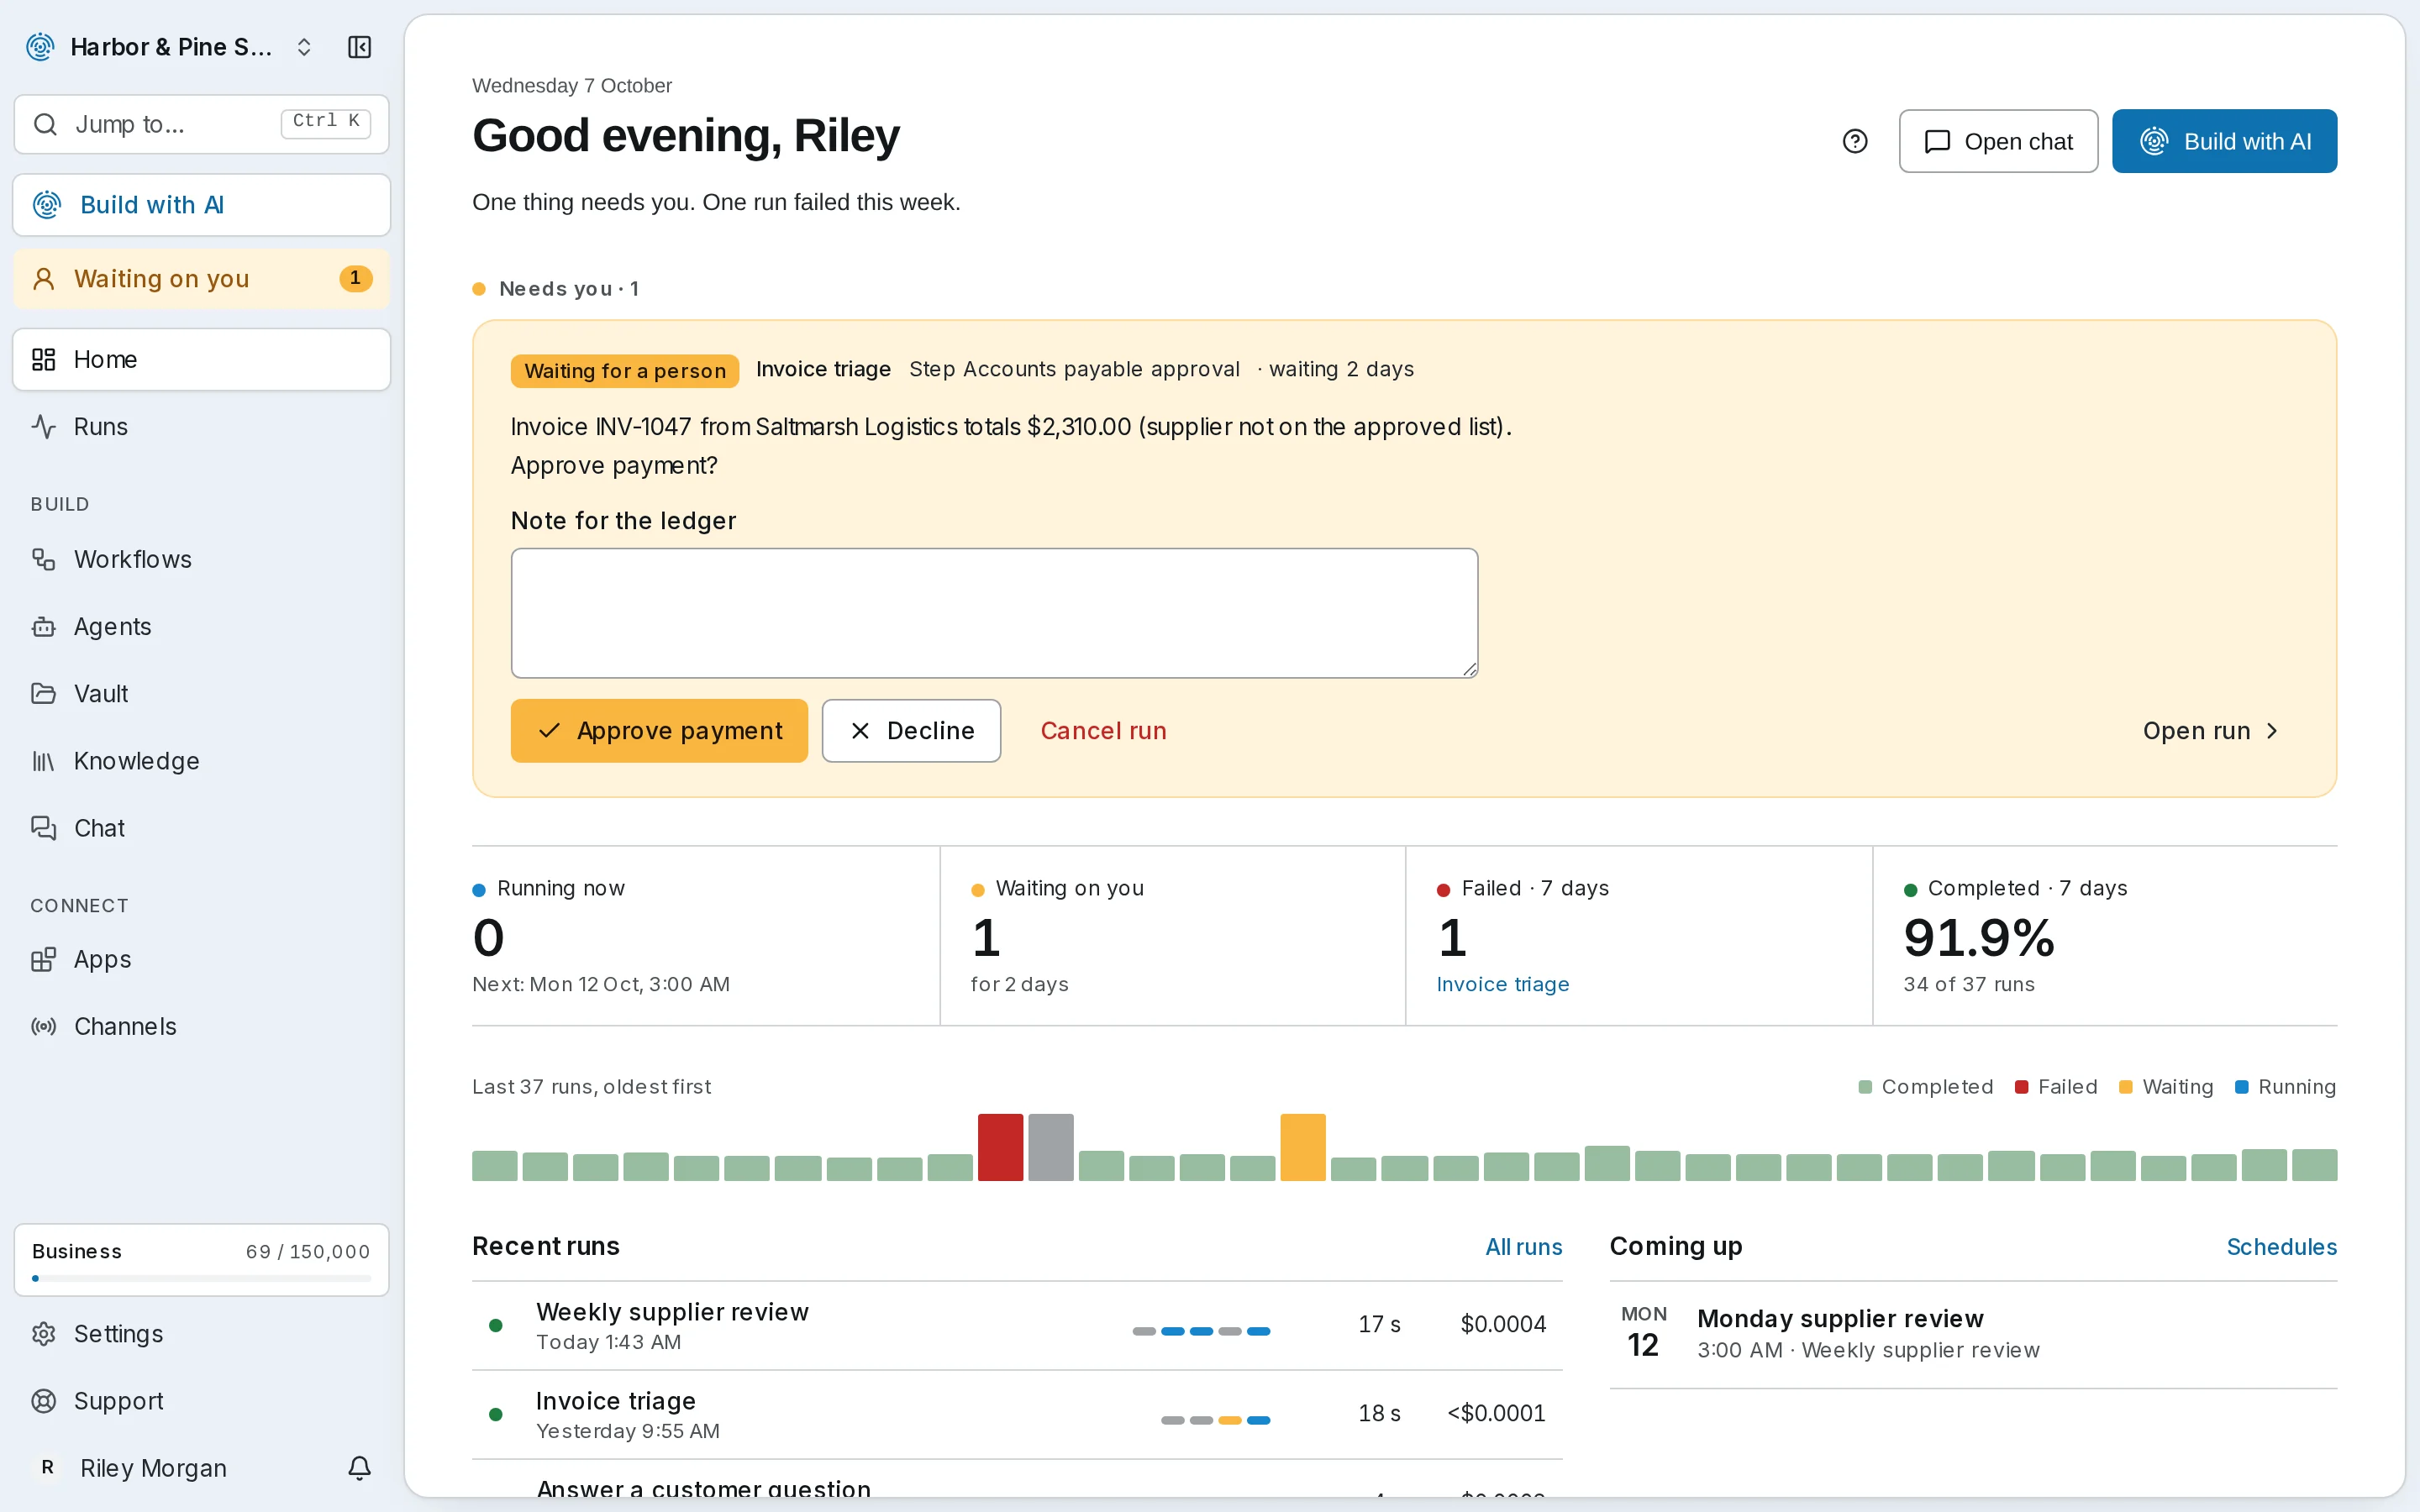The height and width of the screenshot is (1512, 2420).
Task: Click the Running now stat card
Action: [705, 936]
